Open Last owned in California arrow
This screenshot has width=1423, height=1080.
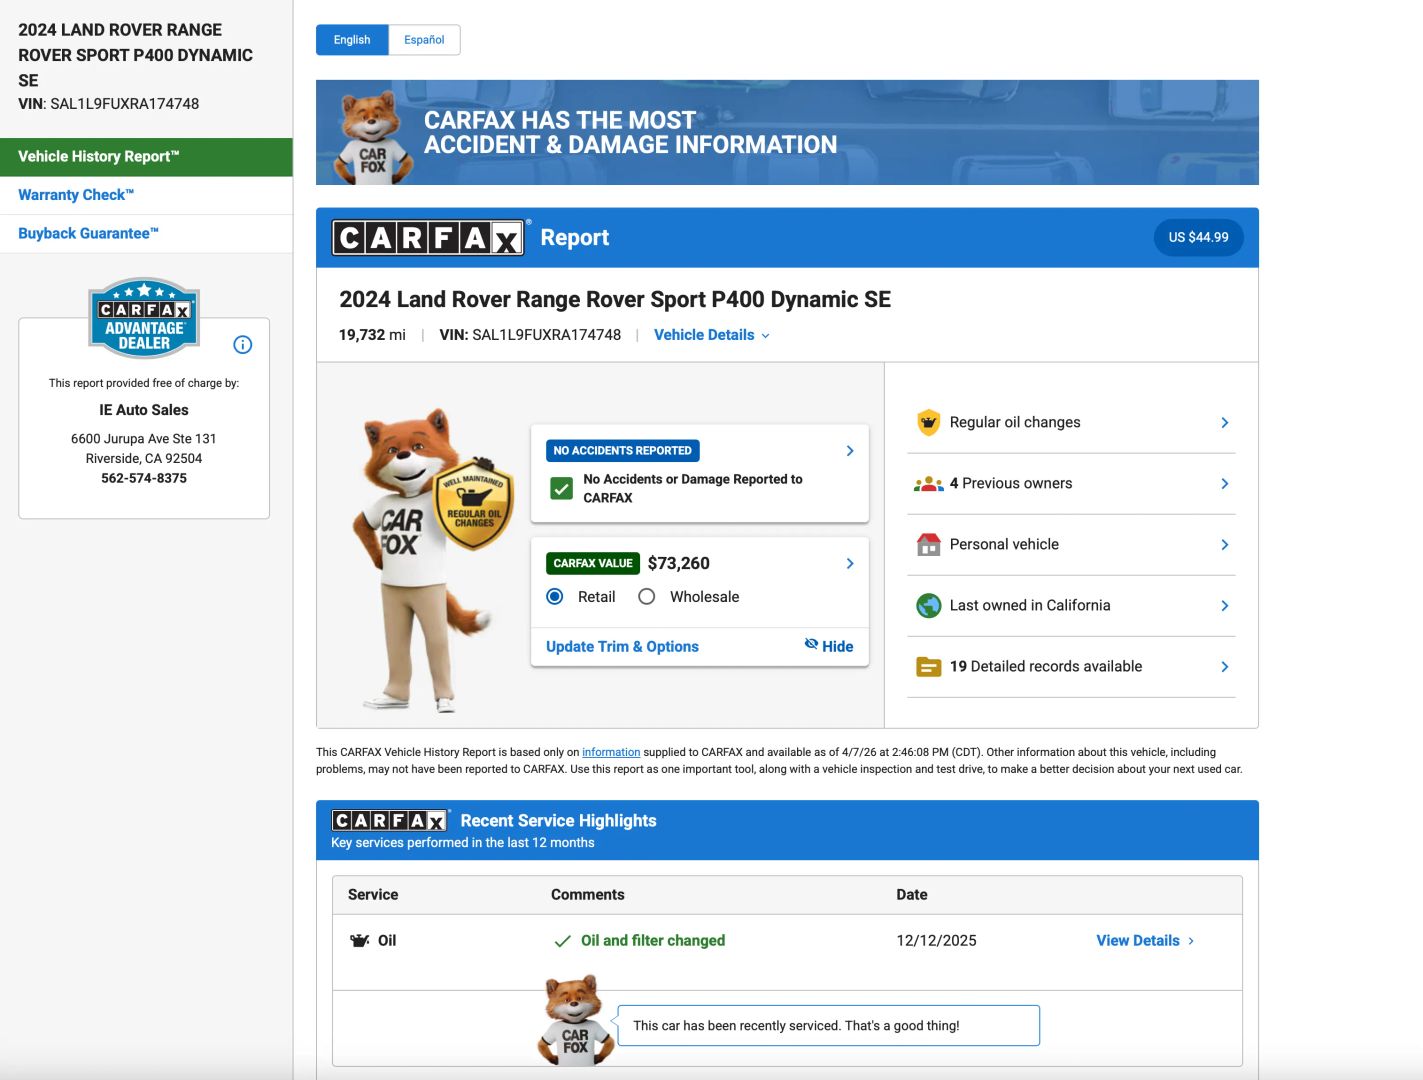1225,606
